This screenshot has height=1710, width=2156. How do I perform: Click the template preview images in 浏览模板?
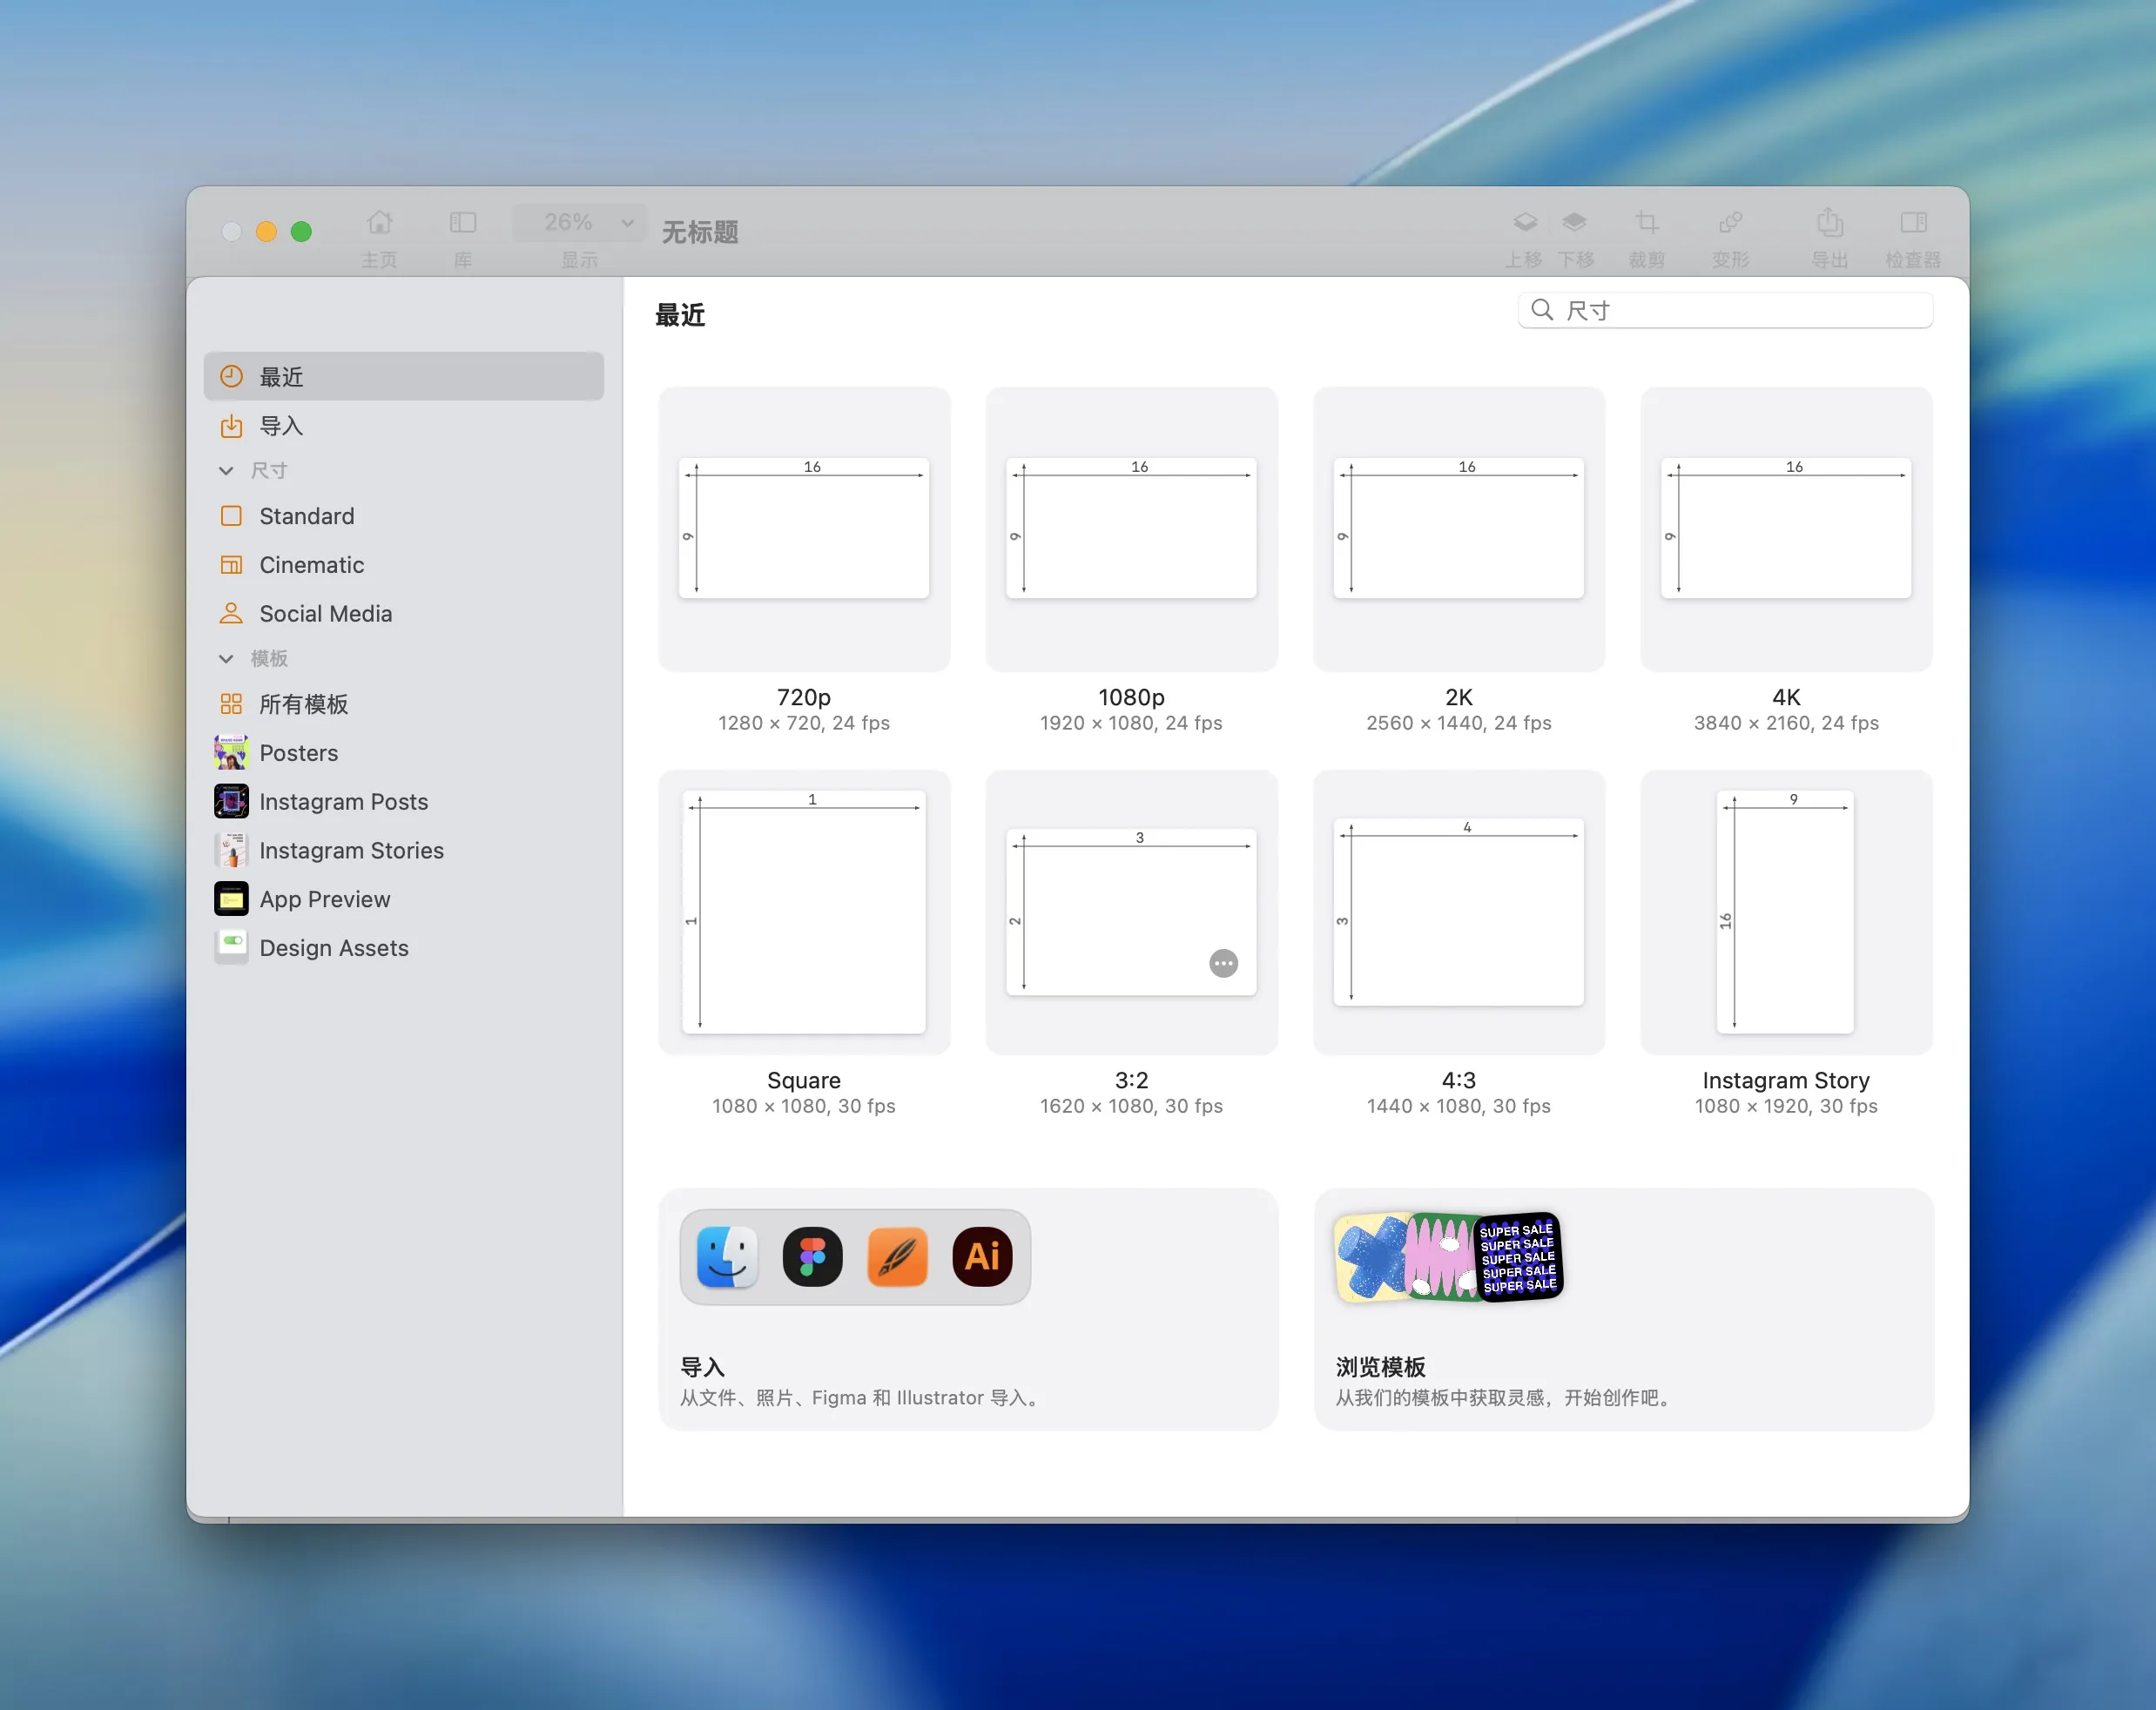tap(1449, 1257)
